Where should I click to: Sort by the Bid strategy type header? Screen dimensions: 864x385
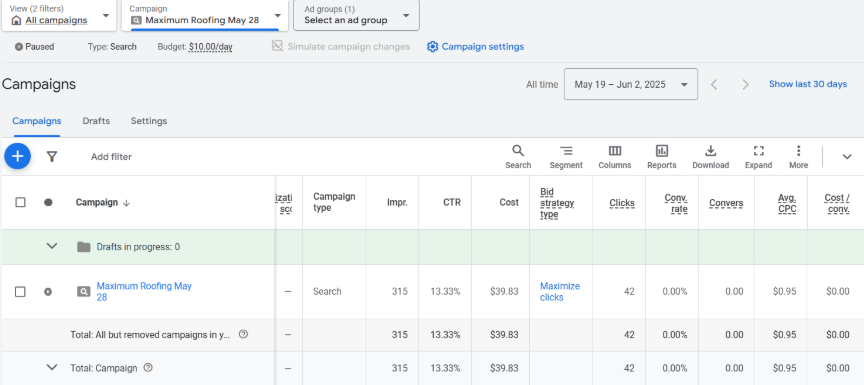557,203
